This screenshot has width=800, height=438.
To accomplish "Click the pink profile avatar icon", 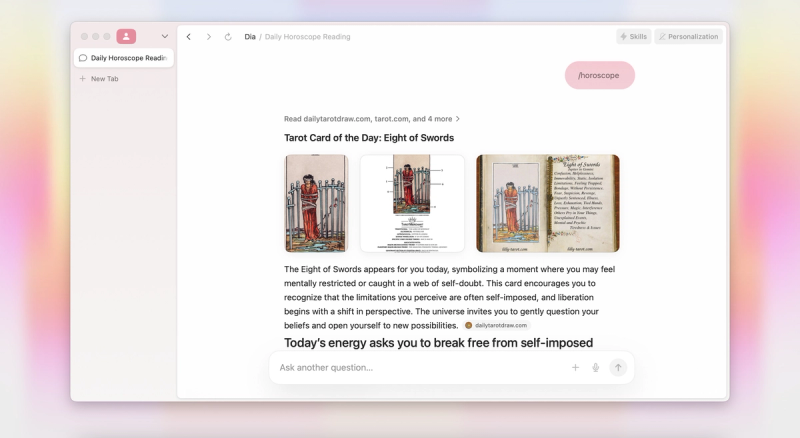I will 126,36.
